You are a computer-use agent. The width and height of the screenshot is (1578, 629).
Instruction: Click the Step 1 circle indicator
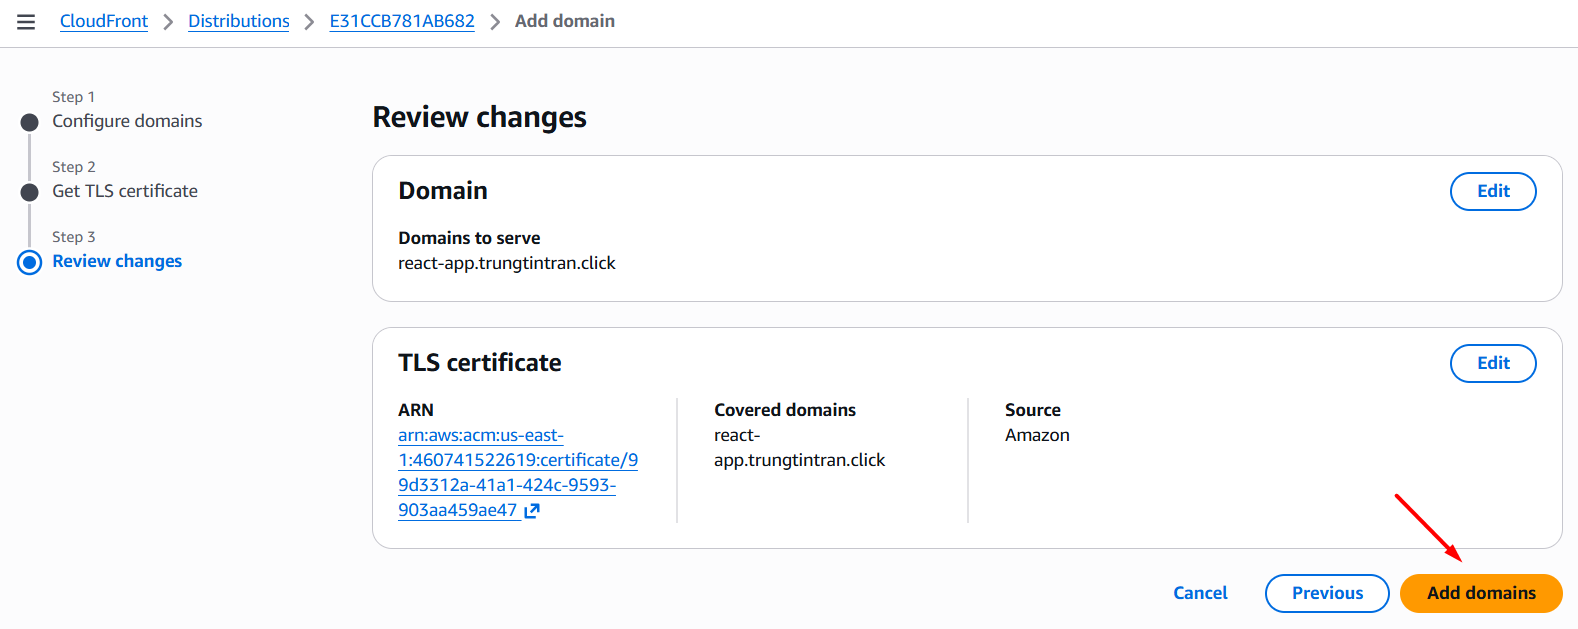click(30, 122)
